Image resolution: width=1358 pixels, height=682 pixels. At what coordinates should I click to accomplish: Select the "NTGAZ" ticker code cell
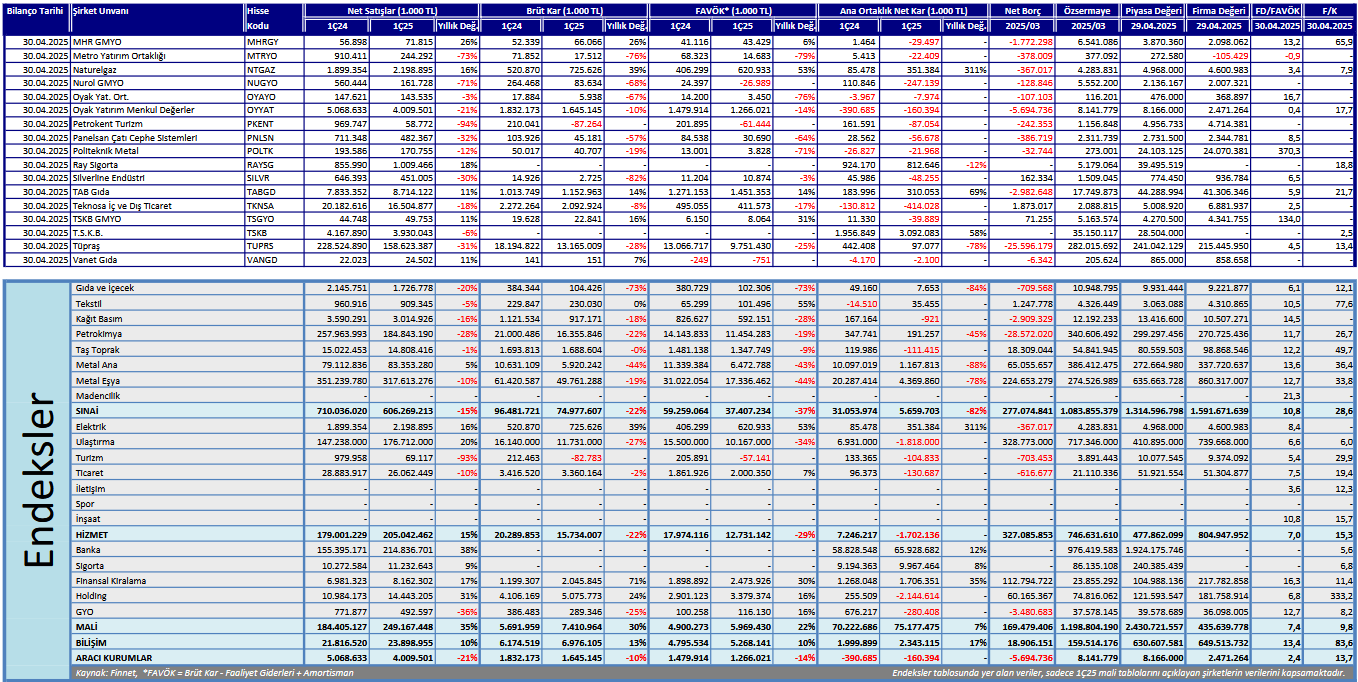pos(260,70)
